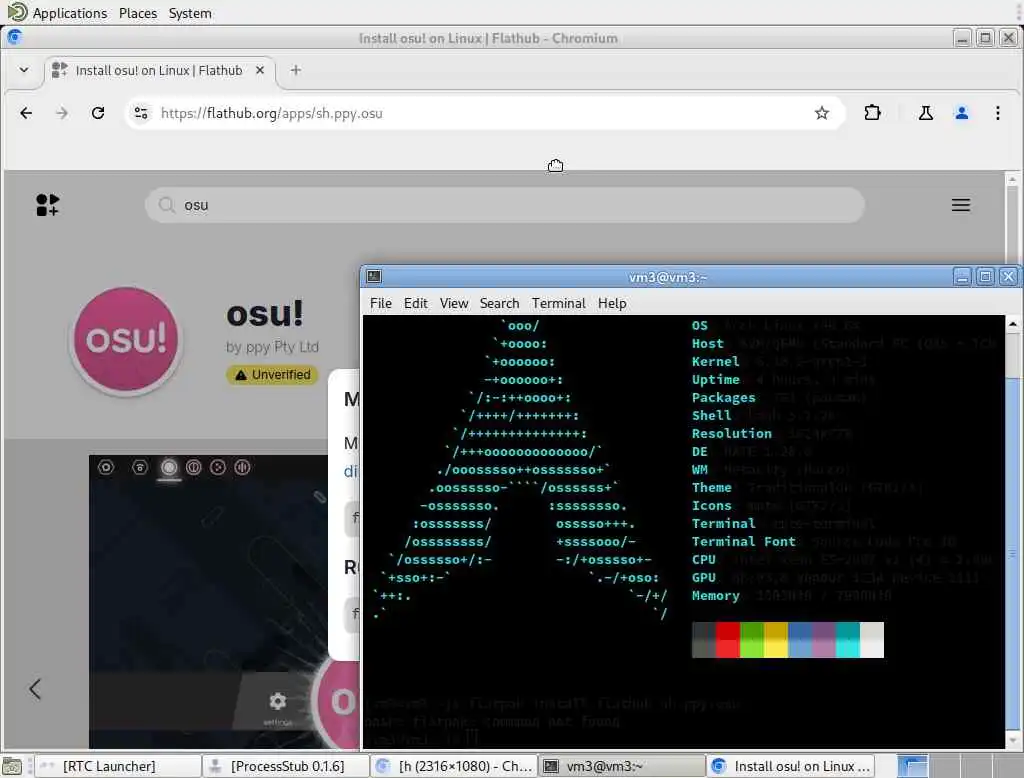1024x778 pixels.
Task: Click the Unverified badge
Action: click(x=272, y=374)
